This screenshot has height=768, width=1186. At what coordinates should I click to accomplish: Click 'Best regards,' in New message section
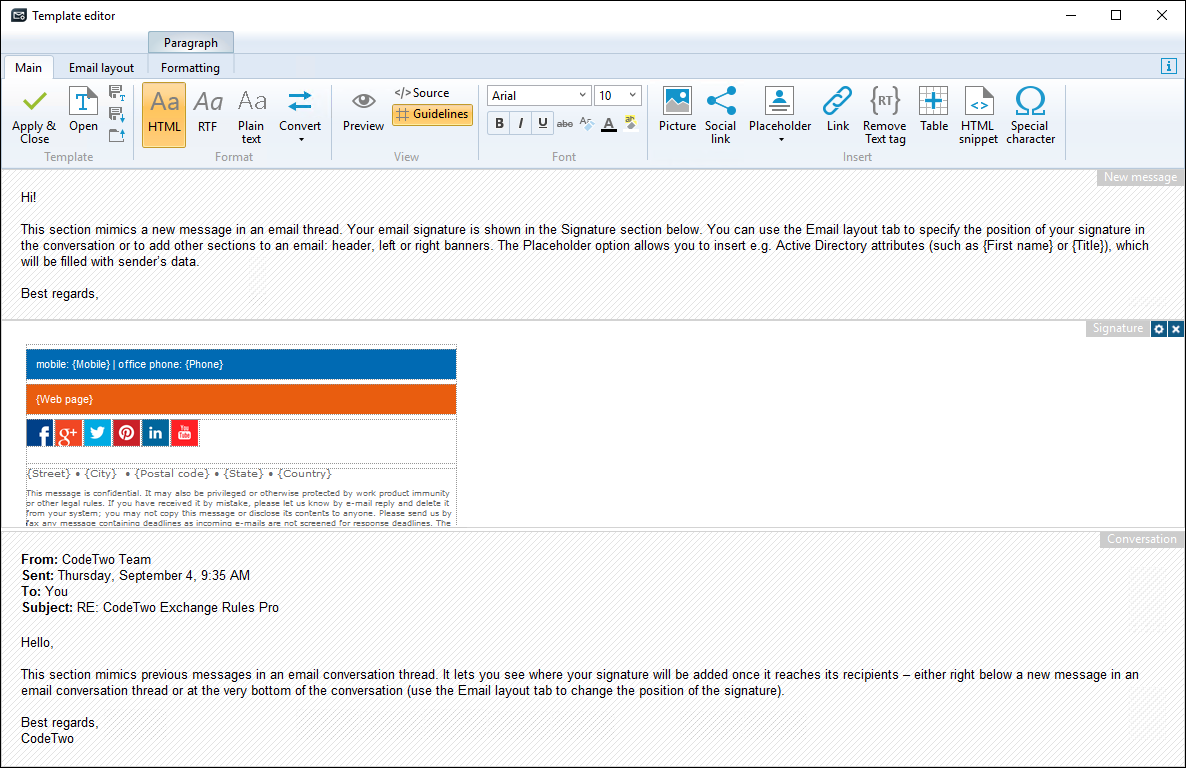tap(60, 294)
